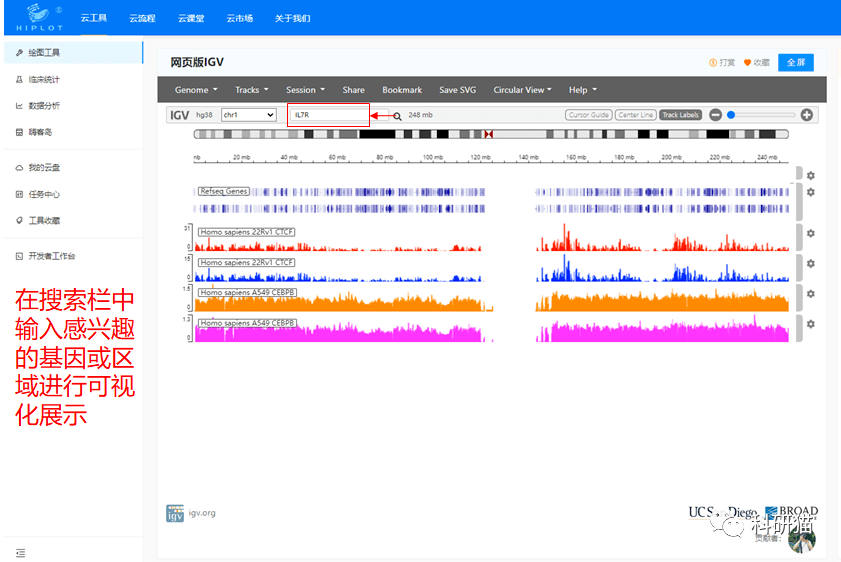
Task: Open the chr1 chromosome dropdown
Action: point(248,115)
